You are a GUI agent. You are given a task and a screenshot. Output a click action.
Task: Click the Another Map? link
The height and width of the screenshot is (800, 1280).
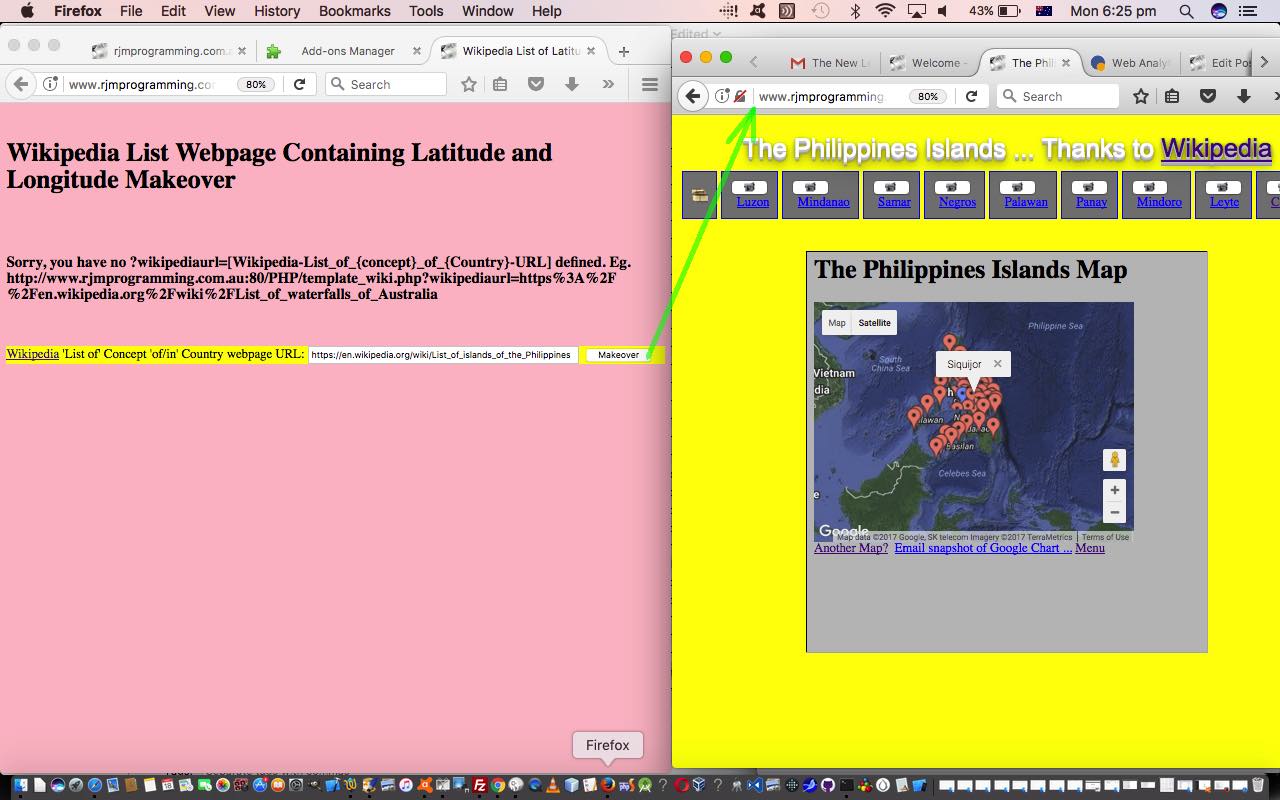click(x=851, y=548)
